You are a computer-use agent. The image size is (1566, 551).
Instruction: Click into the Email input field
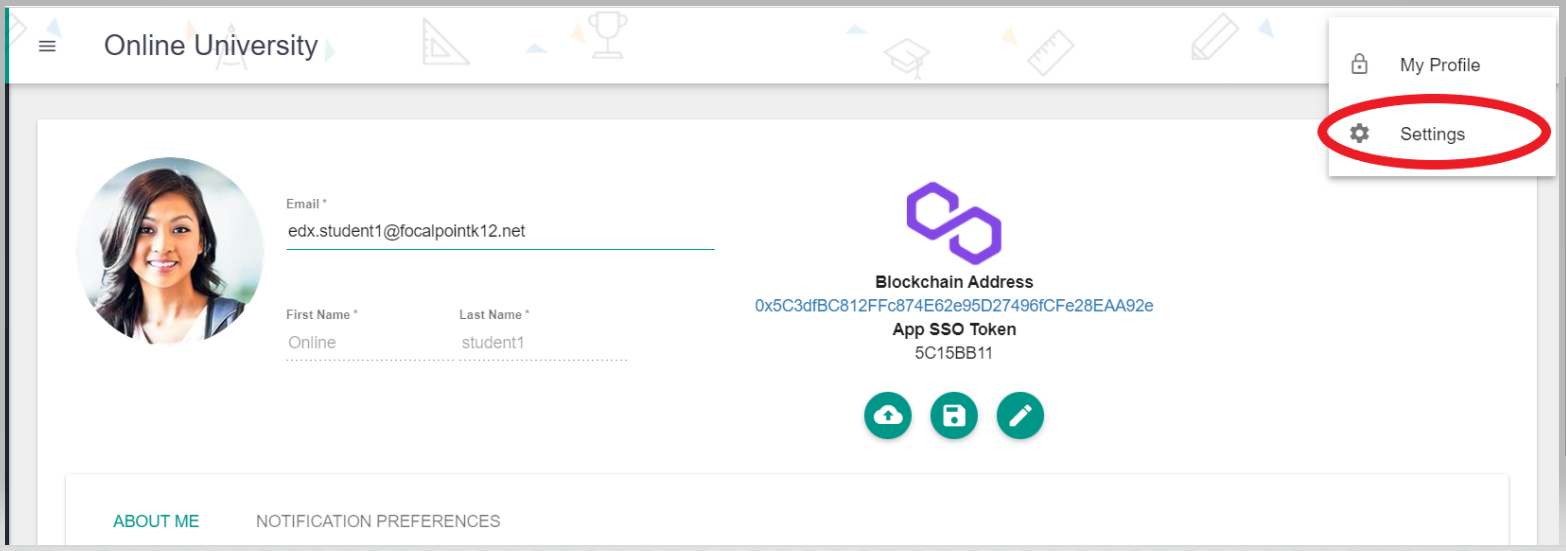(500, 232)
